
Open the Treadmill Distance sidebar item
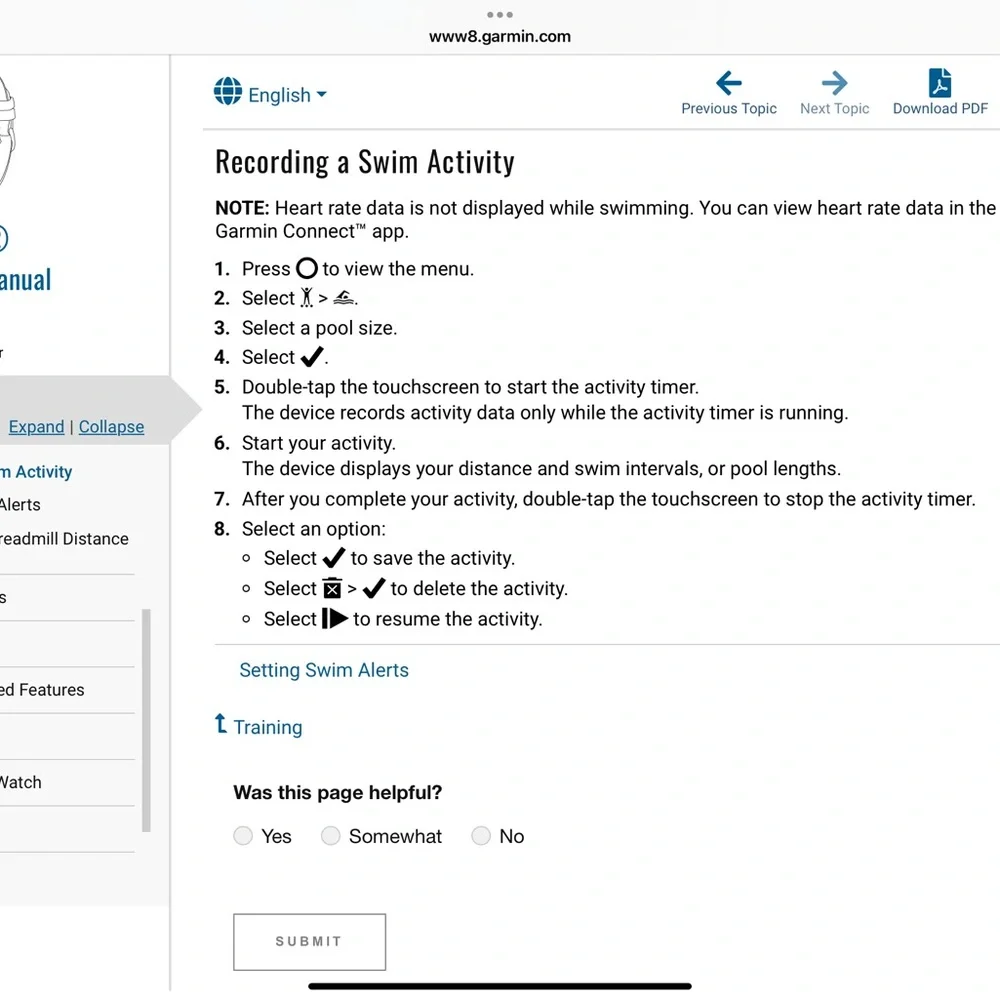[x=64, y=539]
